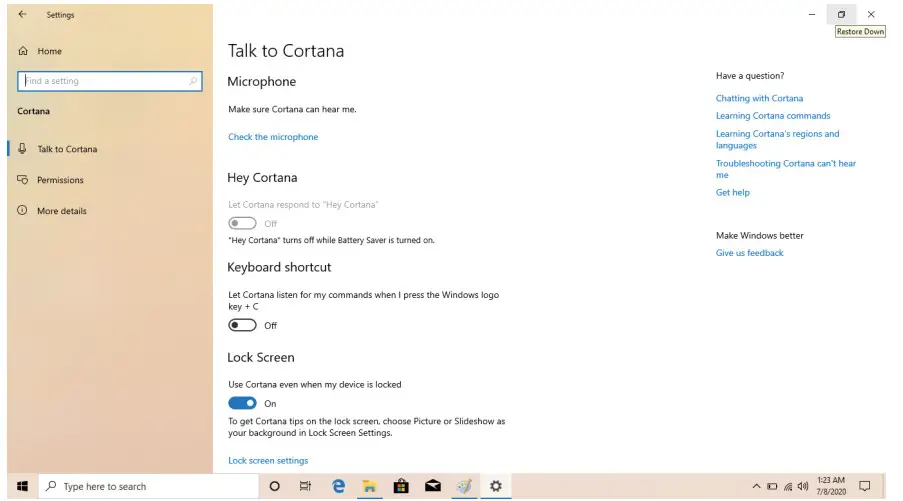The width and height of the screenshot is (903, 501).
Task: Close the Settings window
Action: [x=871, y=14]
